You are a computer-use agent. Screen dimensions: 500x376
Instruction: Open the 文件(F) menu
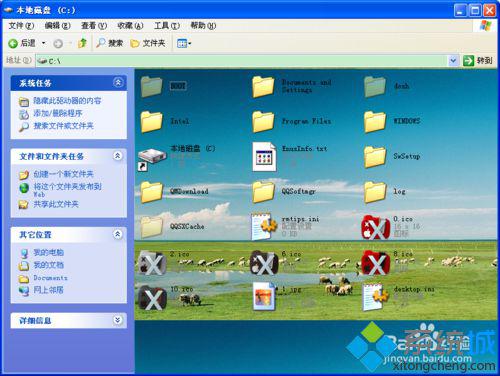21,26
